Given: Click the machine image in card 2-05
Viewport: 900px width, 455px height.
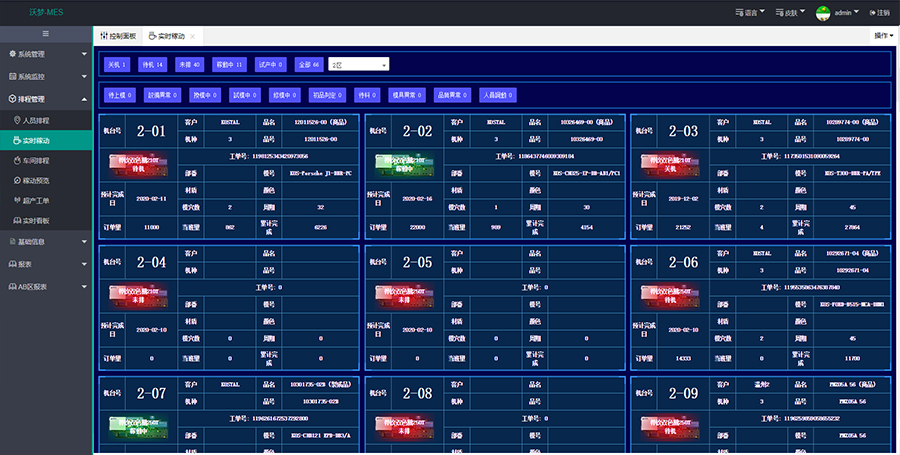Looking at the screenshot, I should tap(397, 294).
